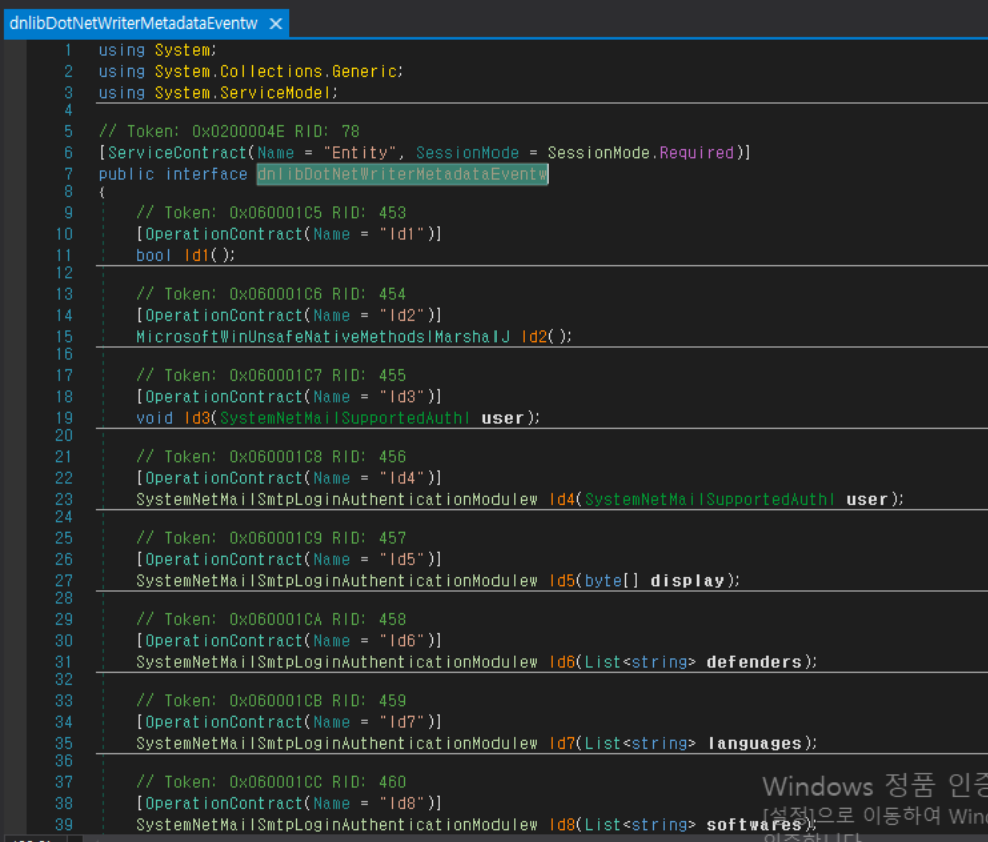
Task: Click the user parameter on line 19
Action: tap(502, 418)
